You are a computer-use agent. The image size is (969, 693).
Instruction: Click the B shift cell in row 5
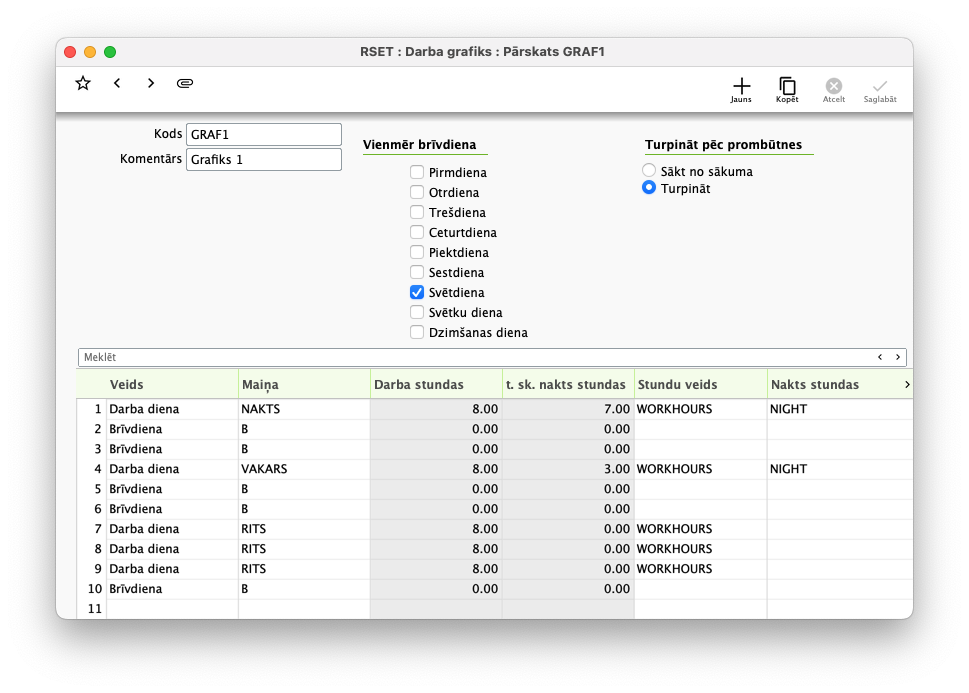pos(304,489)
